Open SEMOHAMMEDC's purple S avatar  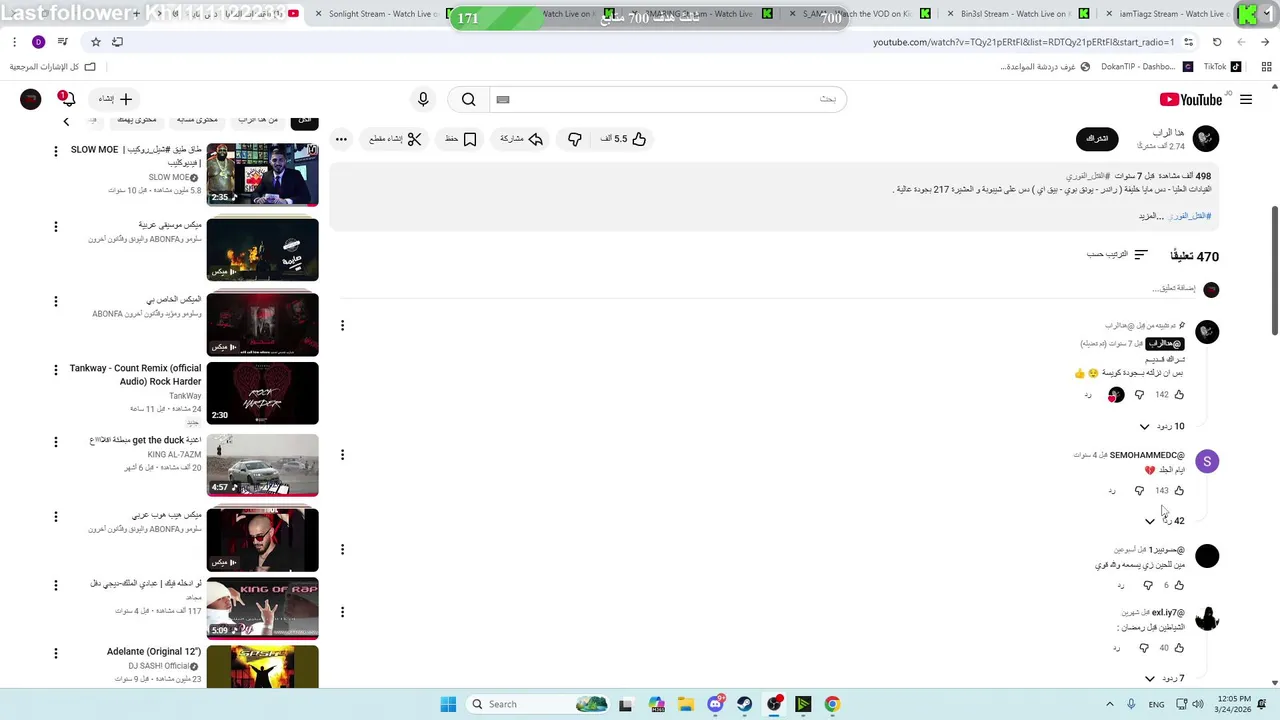pos(1207,461)
